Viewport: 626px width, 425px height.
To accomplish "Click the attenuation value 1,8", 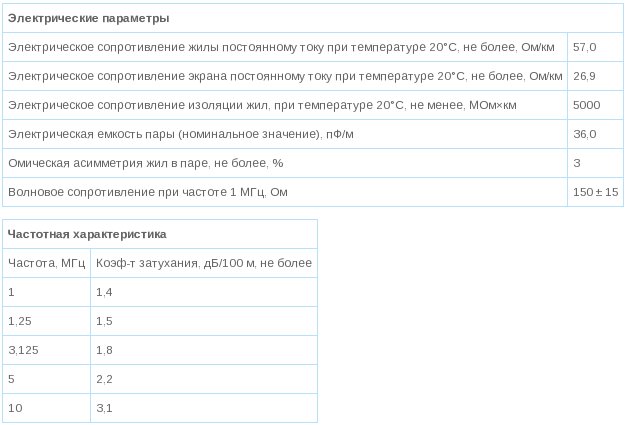I will point(104,349).
